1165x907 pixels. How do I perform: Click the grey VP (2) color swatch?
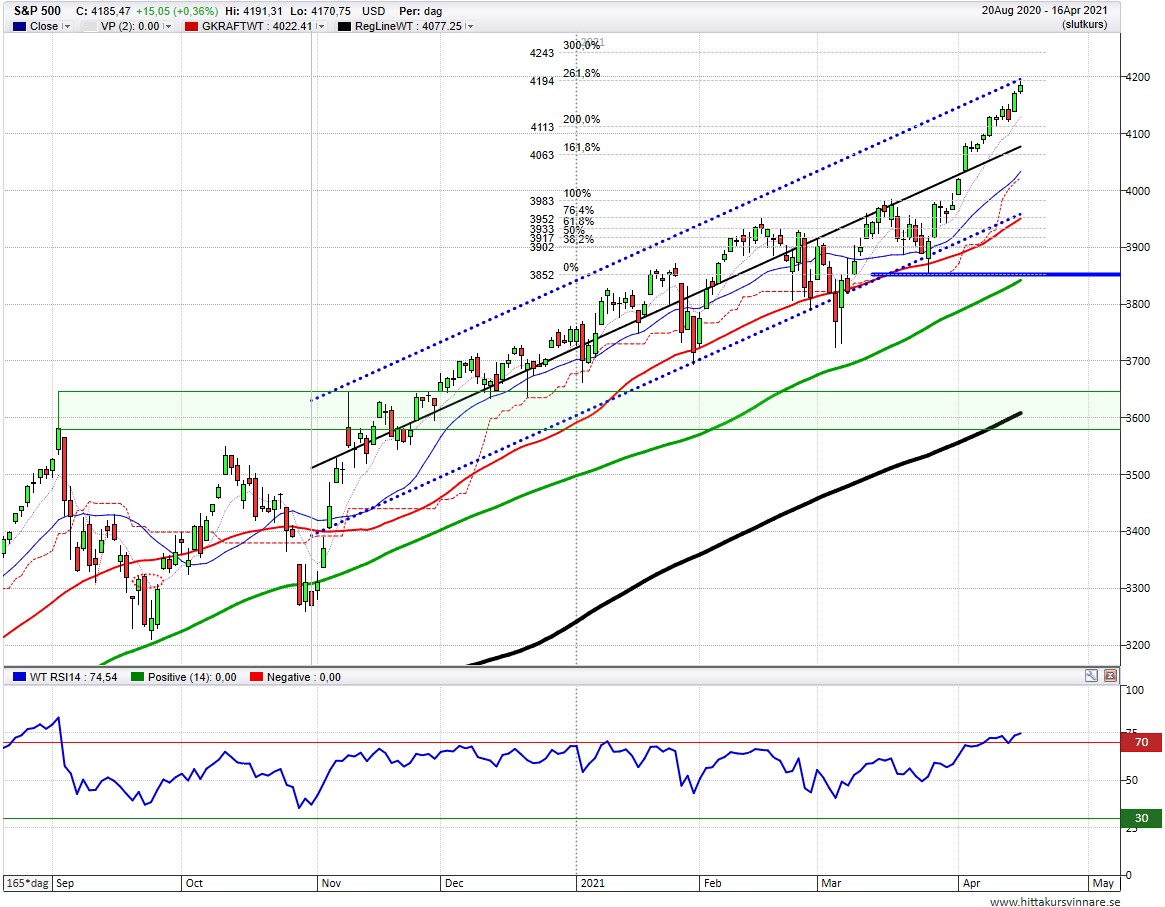90,26
